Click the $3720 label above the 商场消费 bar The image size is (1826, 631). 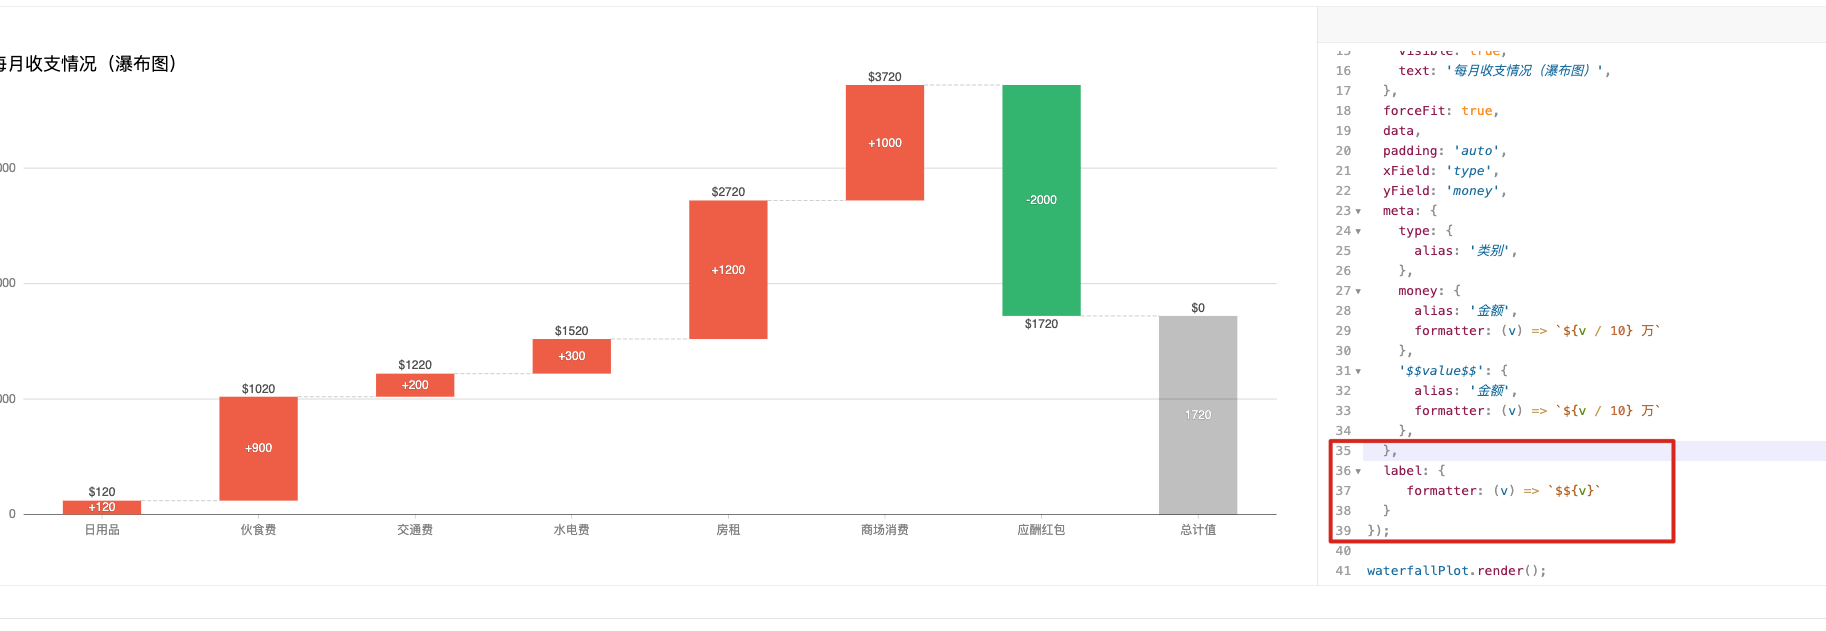click(x=884, y=76)
